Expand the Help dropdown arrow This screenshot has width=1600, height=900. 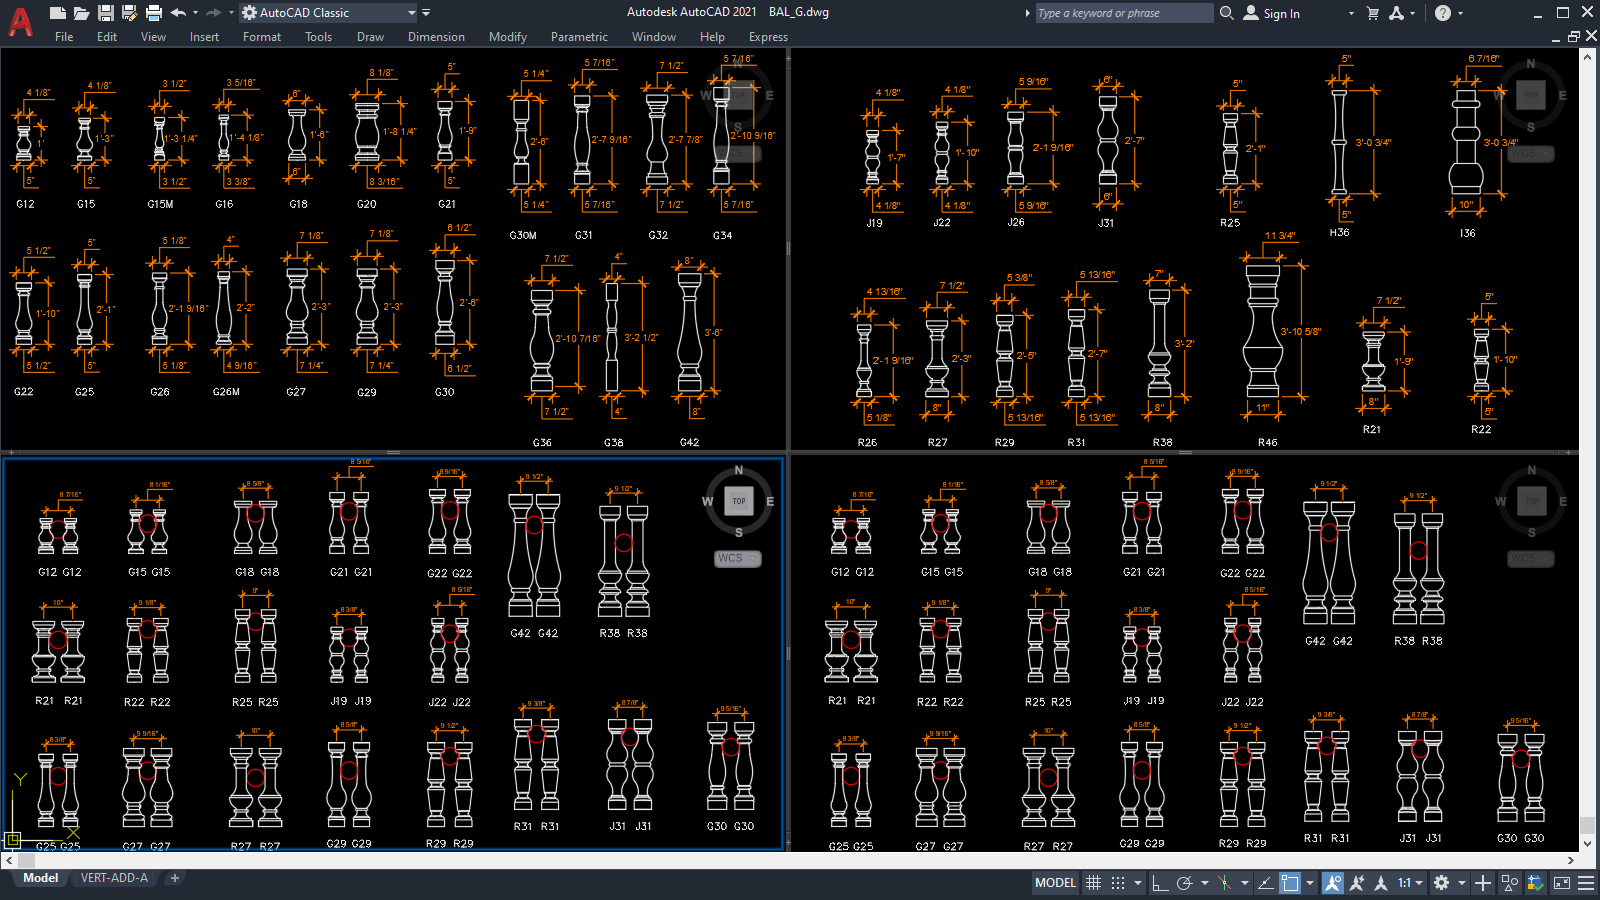1460,13
